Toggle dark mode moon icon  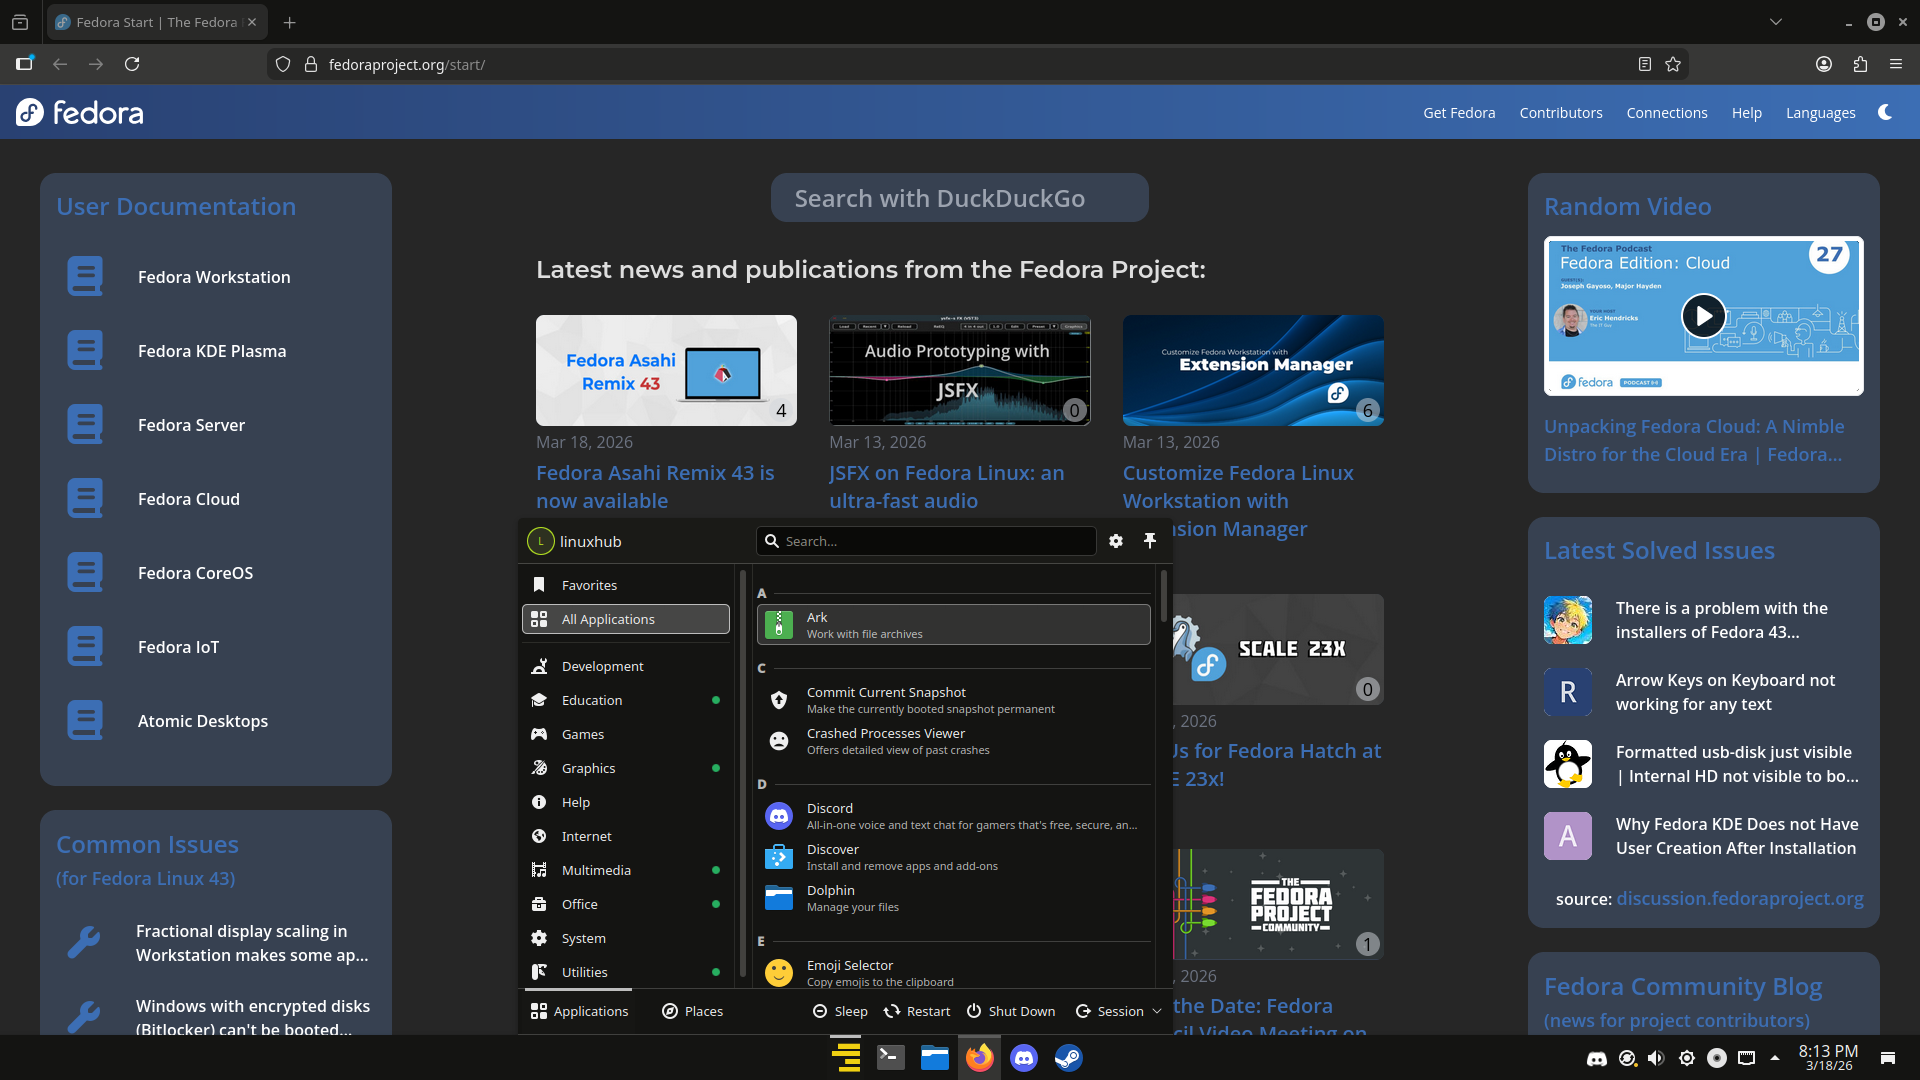pyautogui.click(x=1885, y=112)
